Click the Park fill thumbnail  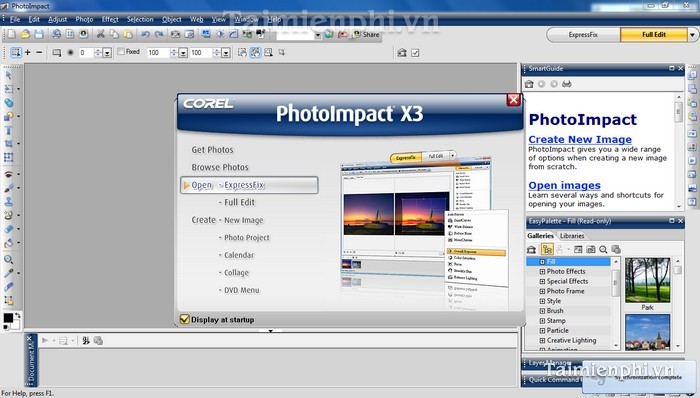click(x=647, y=280)
